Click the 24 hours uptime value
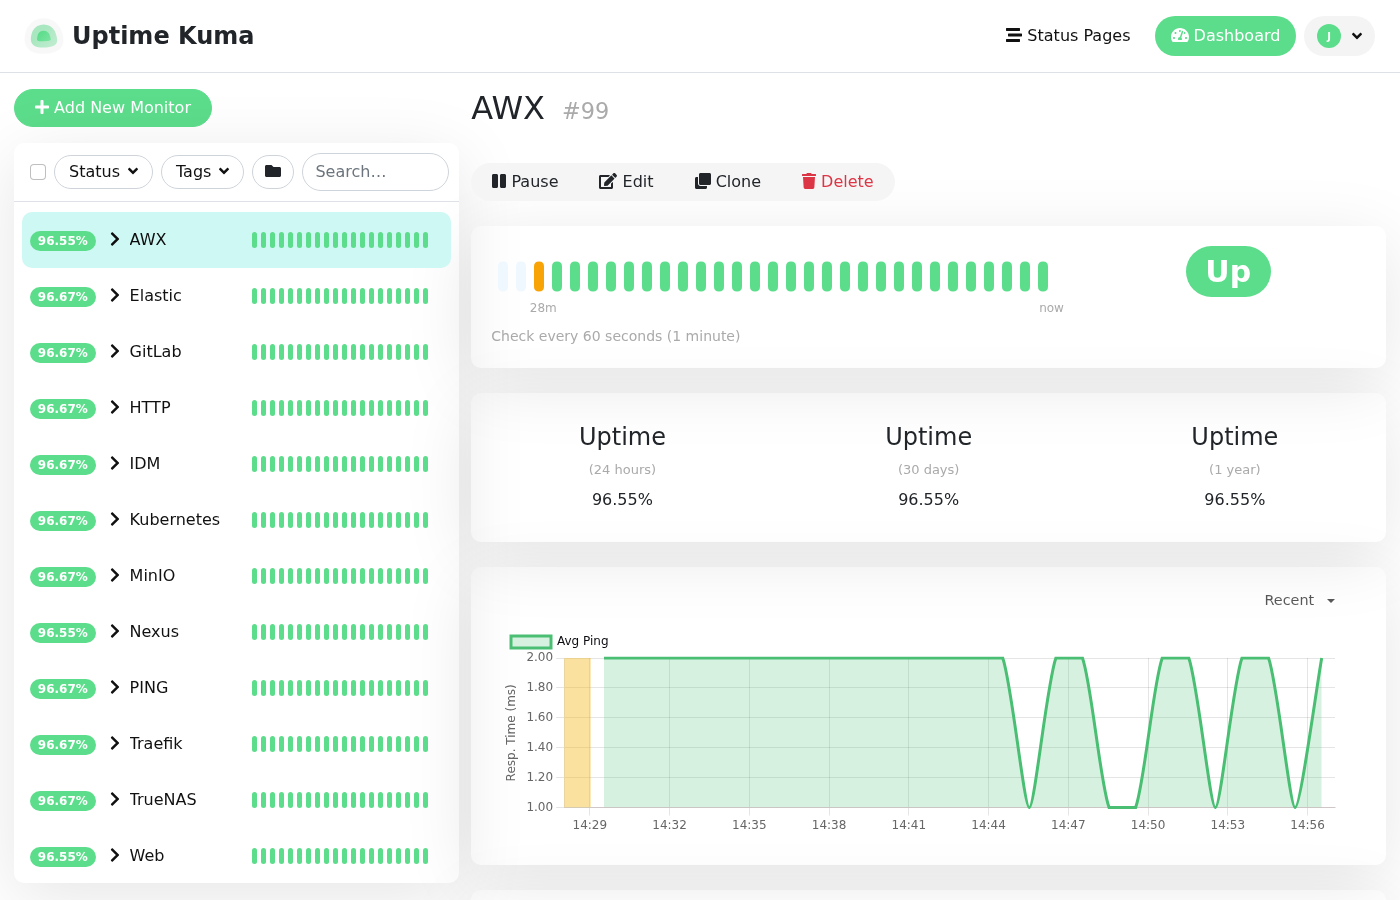 click(622, 499)
